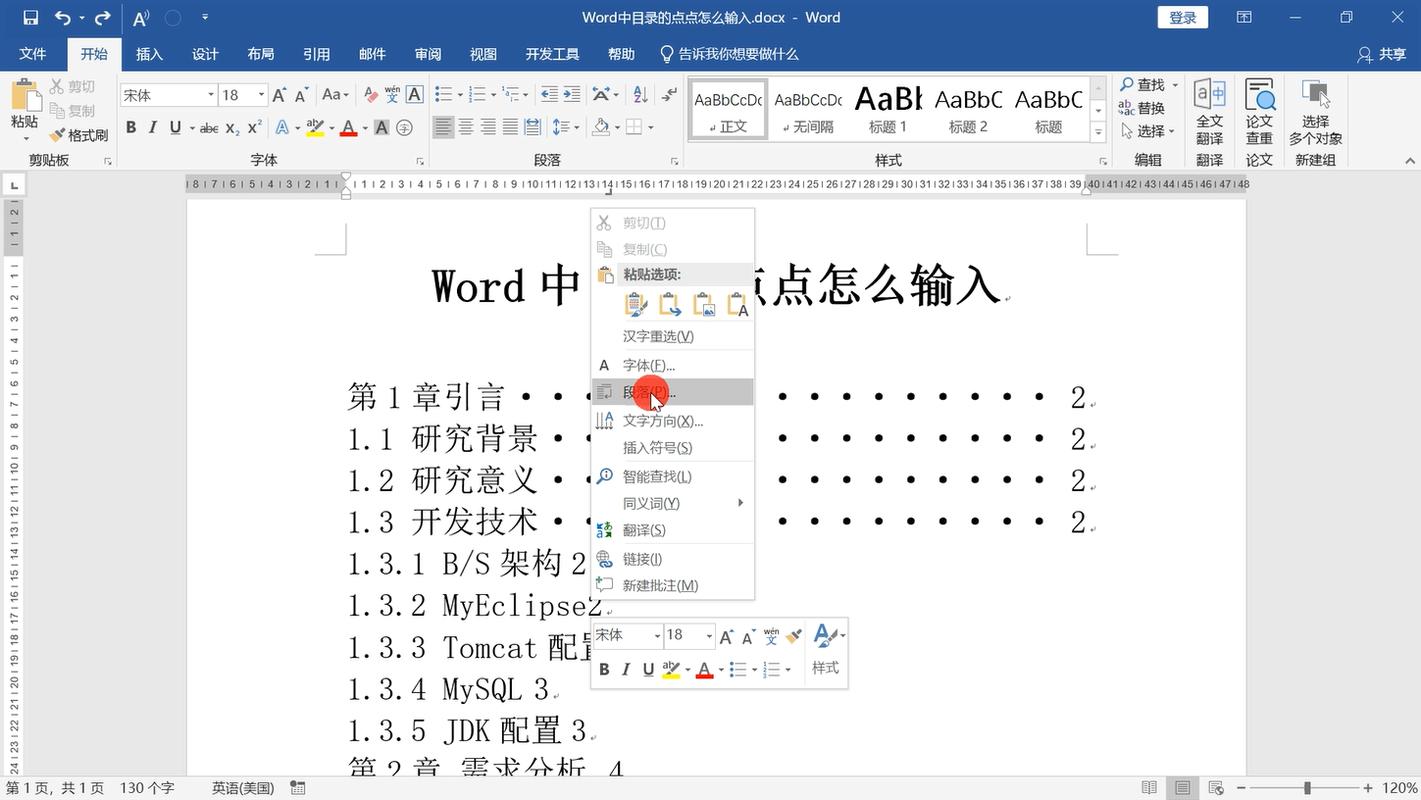Click the 120% zoom level in status bar

(1399, 788)
